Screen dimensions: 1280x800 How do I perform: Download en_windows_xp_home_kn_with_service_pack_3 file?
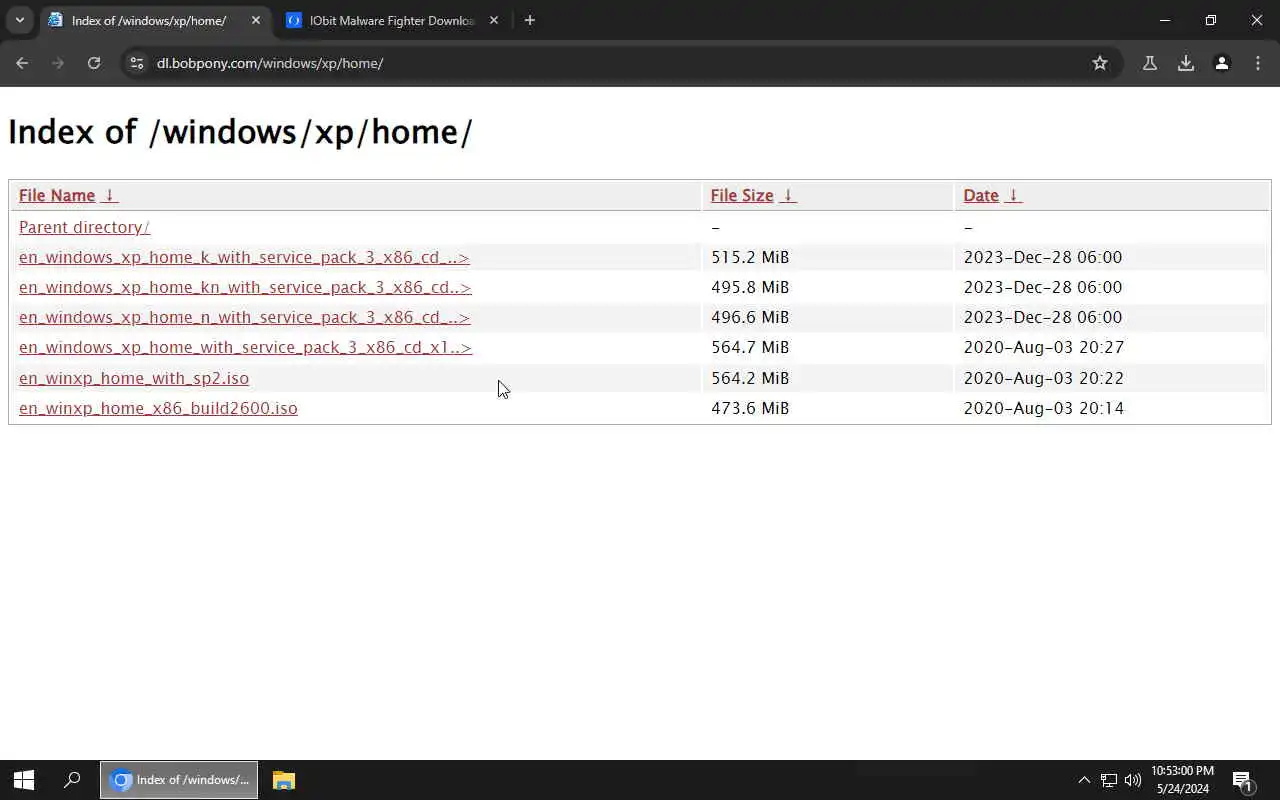pyautogui.click(x=245, y=287)
